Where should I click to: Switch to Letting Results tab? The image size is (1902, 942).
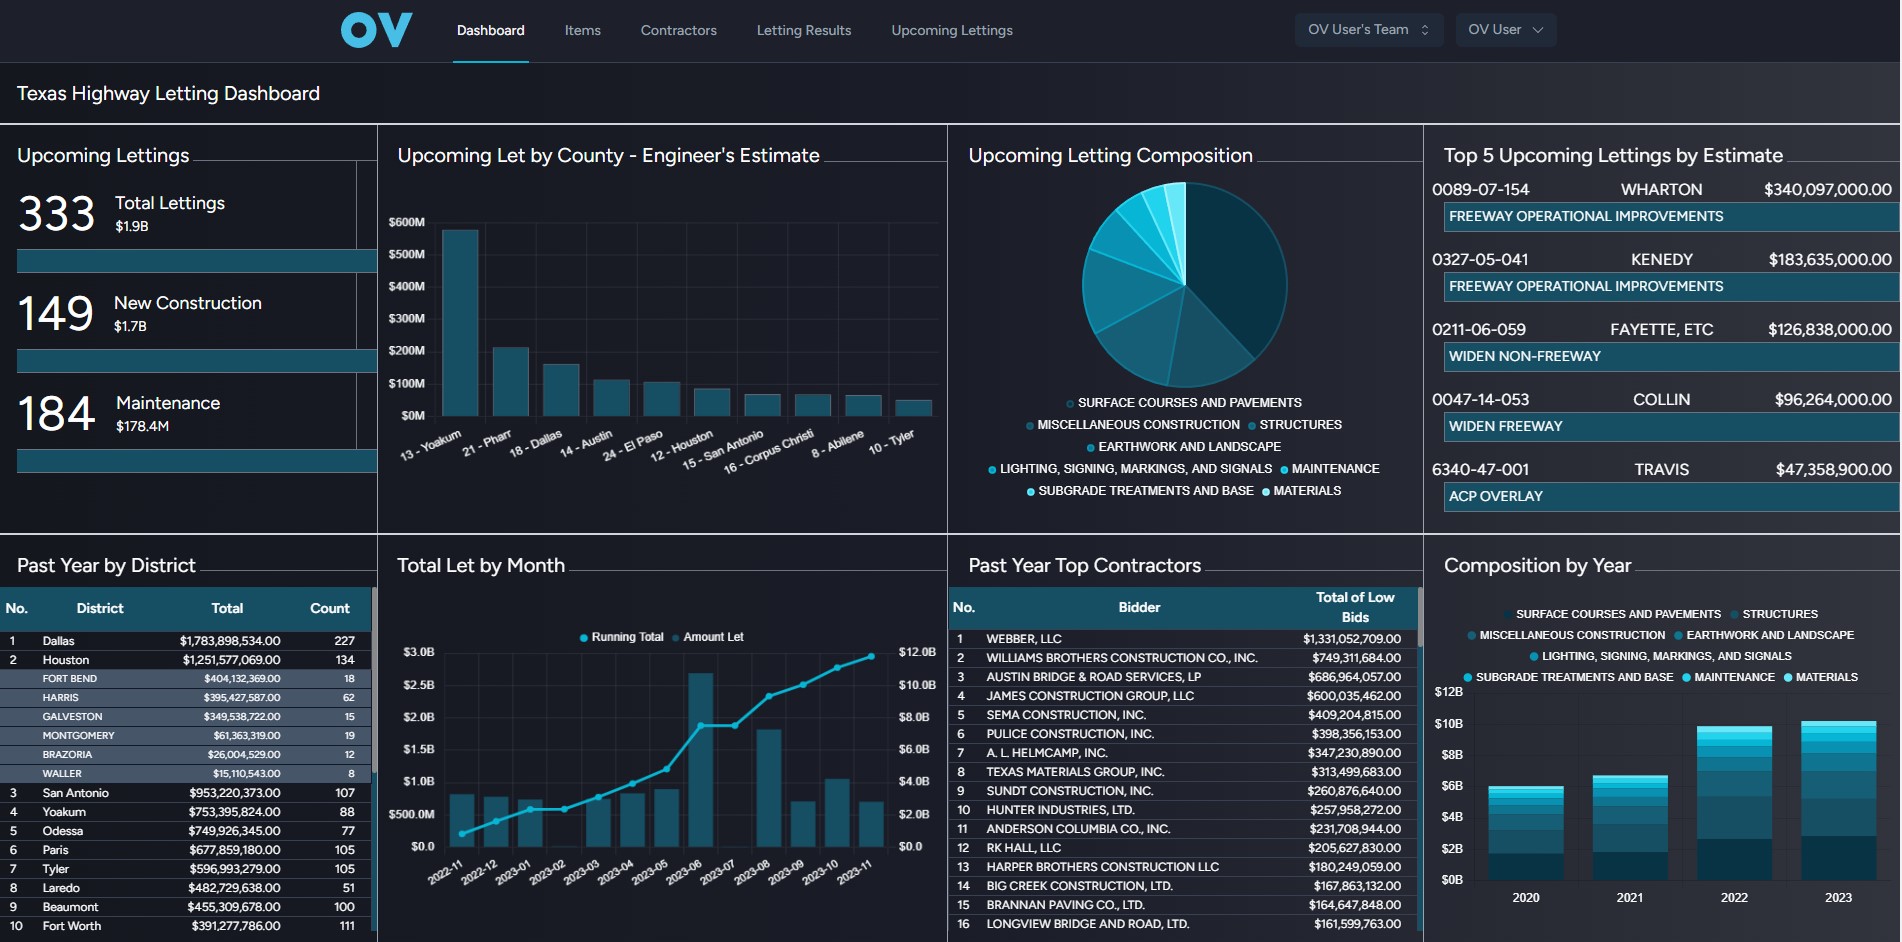tap(803, 30)
